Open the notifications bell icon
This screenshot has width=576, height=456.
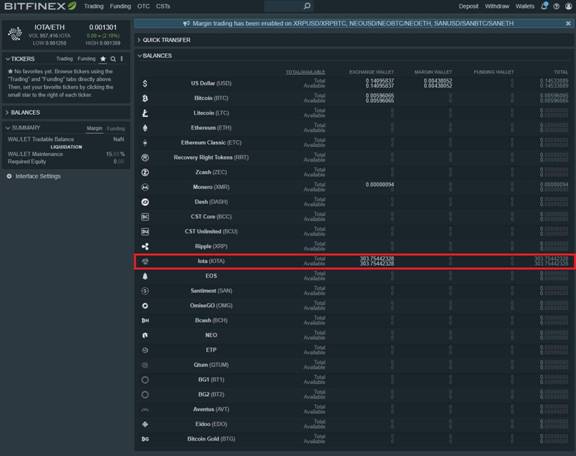544,6
